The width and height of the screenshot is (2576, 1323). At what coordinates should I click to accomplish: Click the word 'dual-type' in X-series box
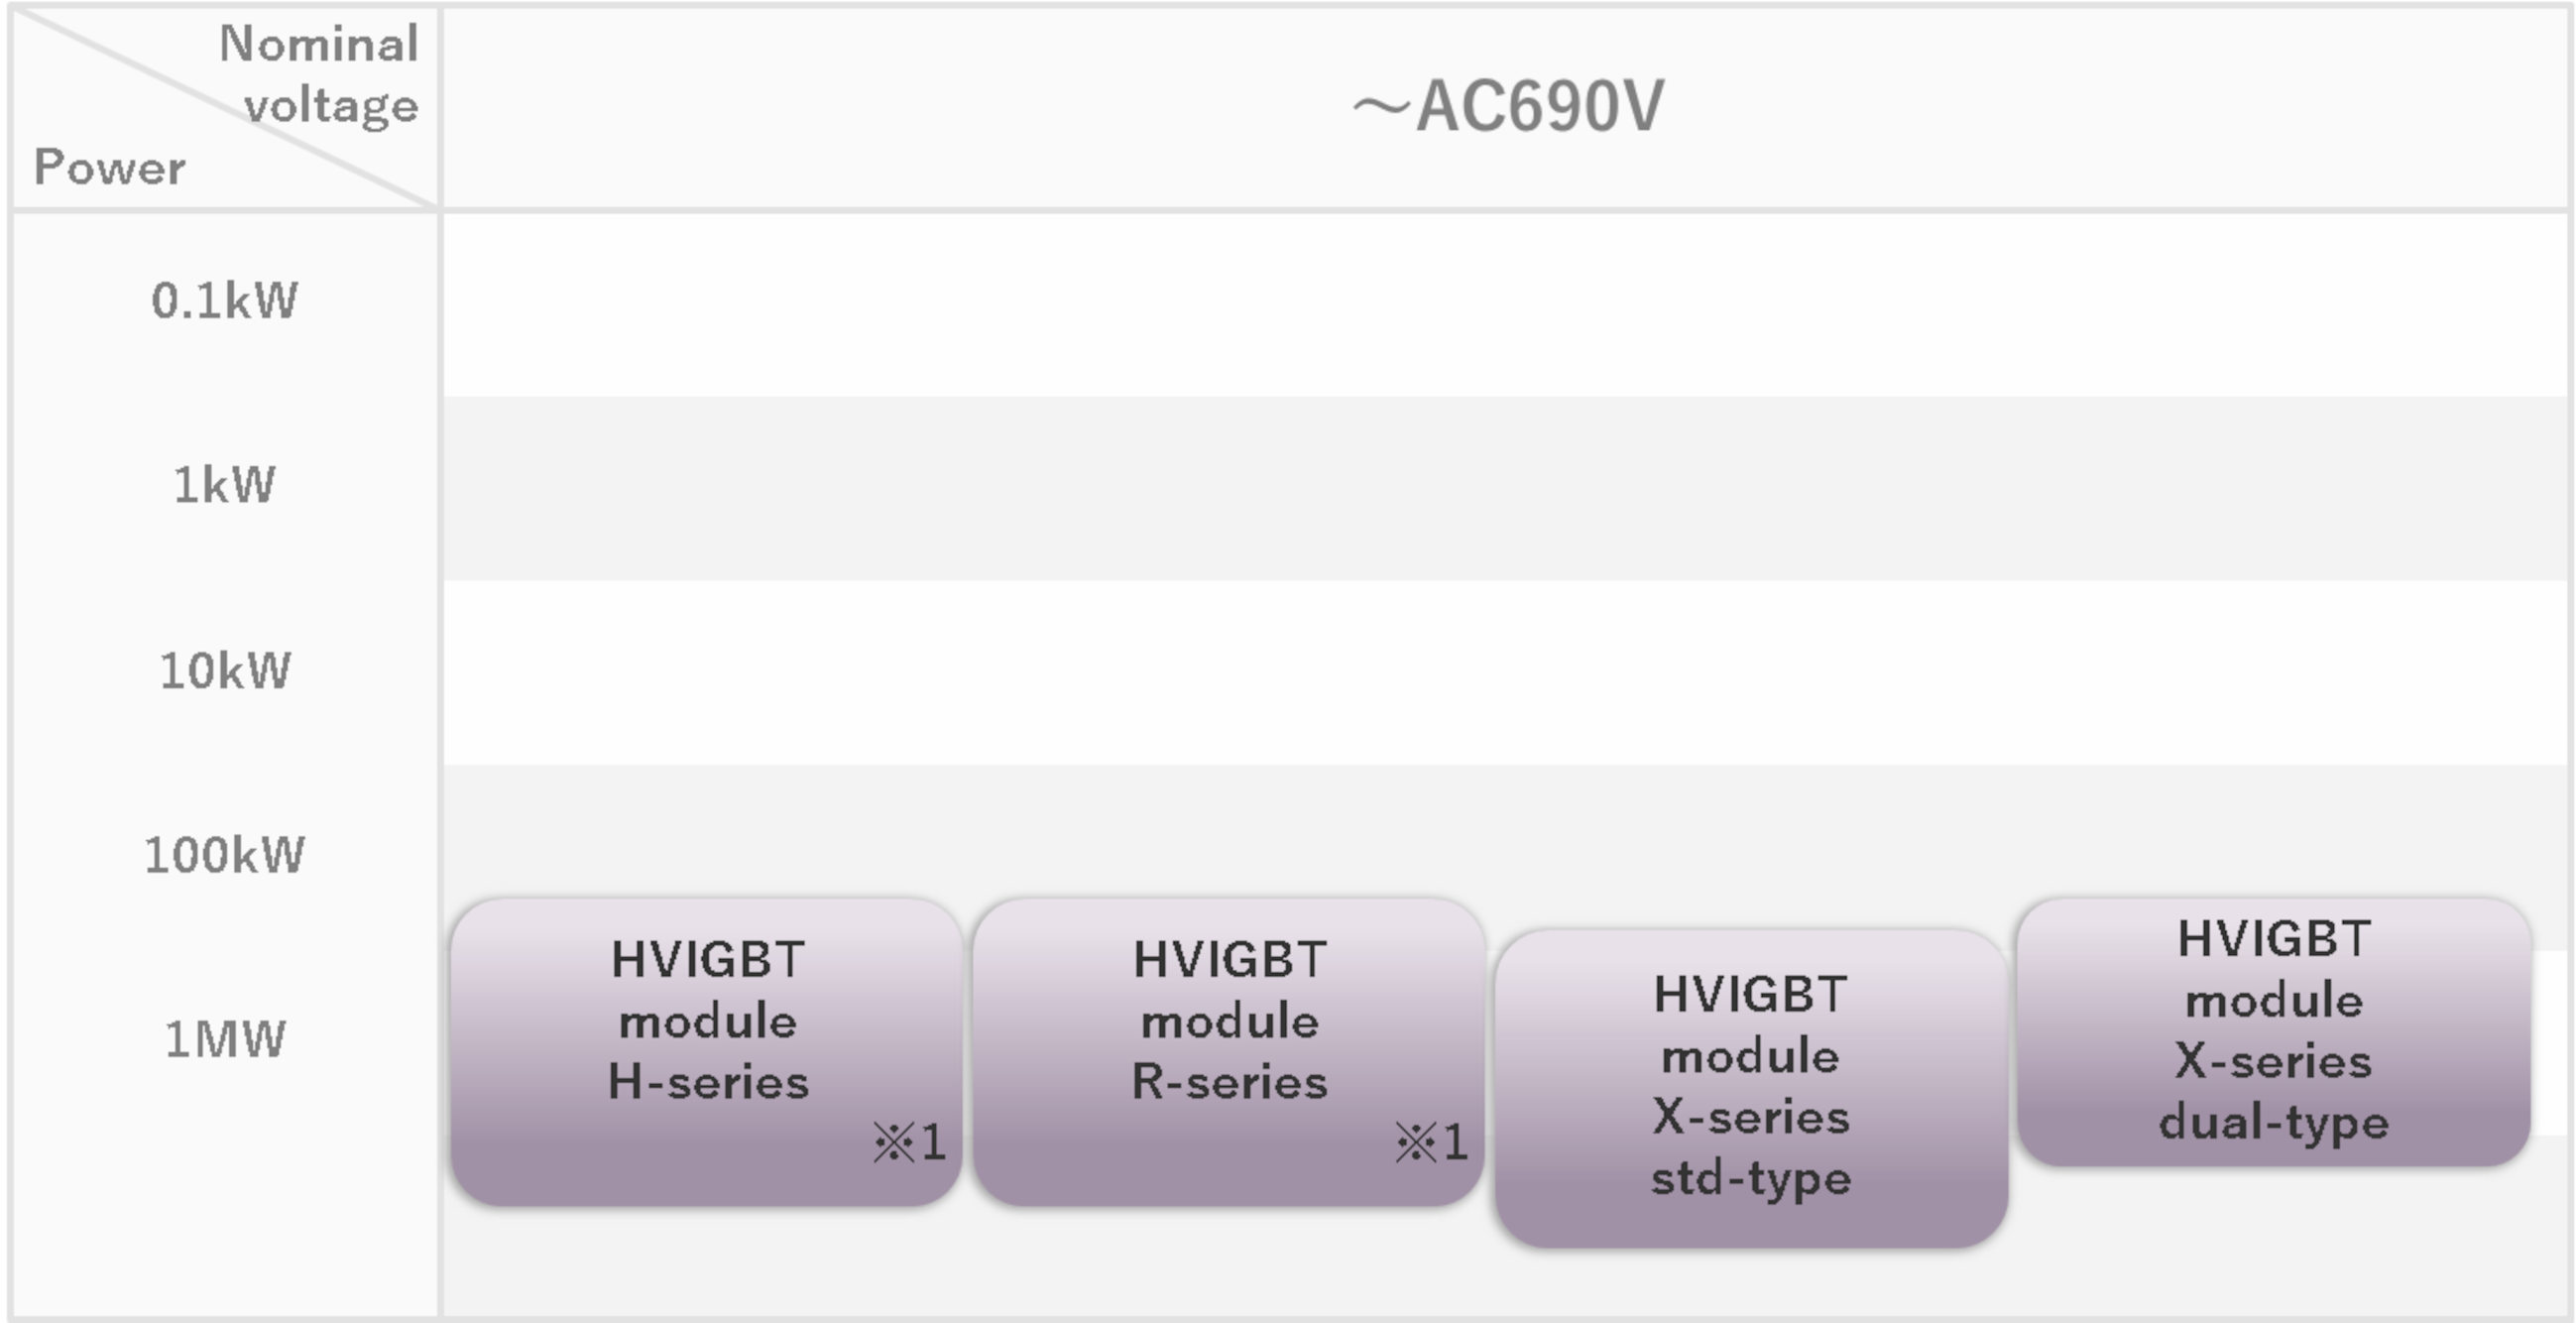coord(2274,1123)
